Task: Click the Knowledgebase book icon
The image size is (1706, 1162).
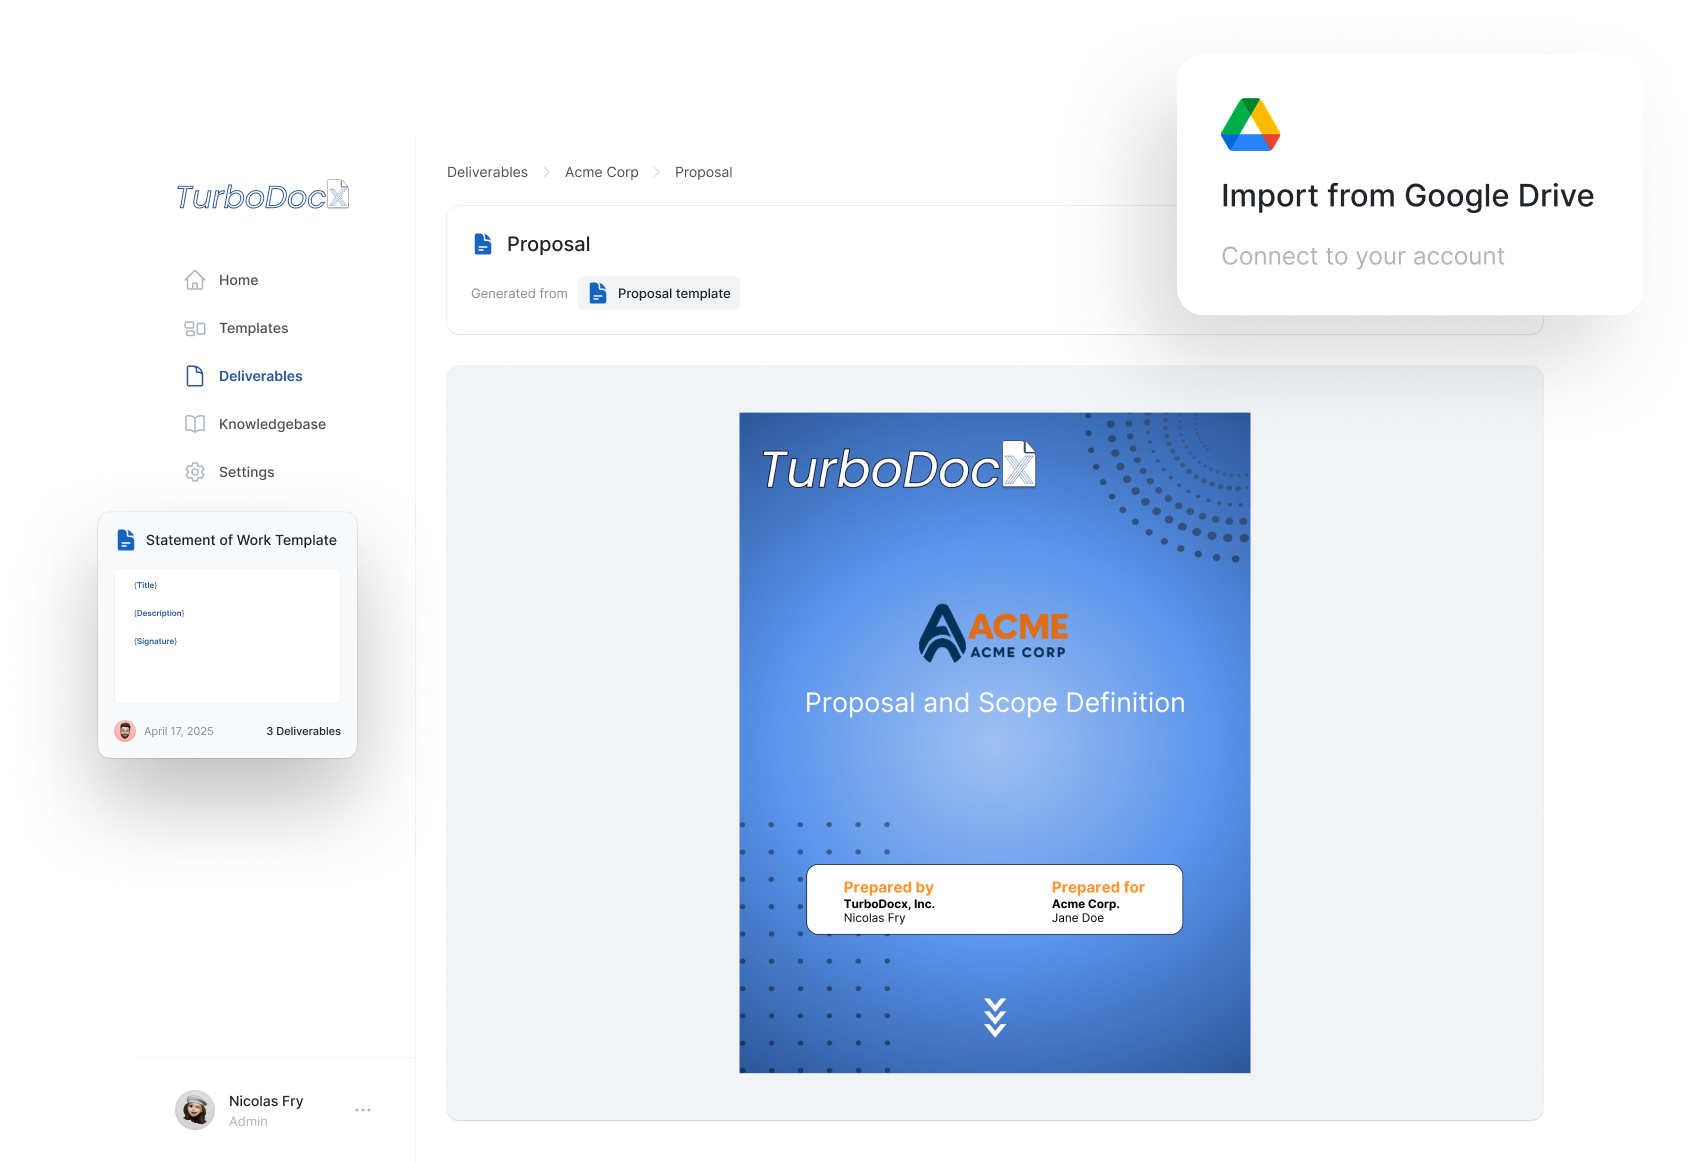Action: (x=195, y=424)
